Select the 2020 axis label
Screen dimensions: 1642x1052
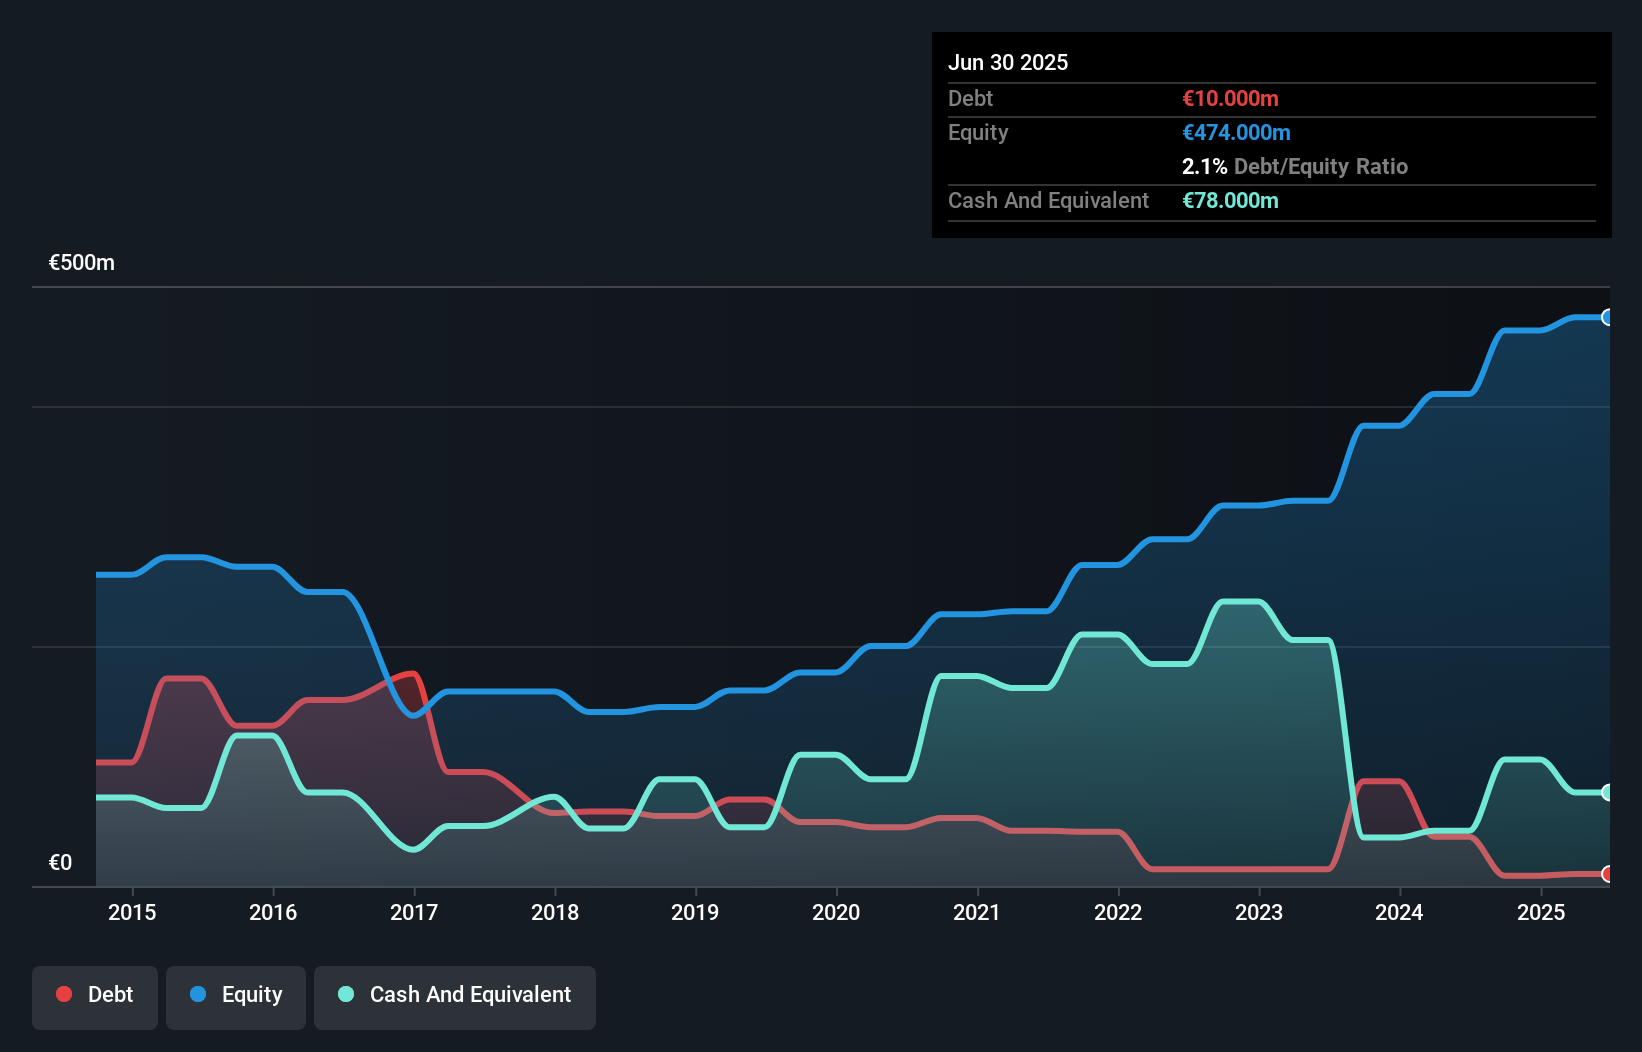click(837, 912)
